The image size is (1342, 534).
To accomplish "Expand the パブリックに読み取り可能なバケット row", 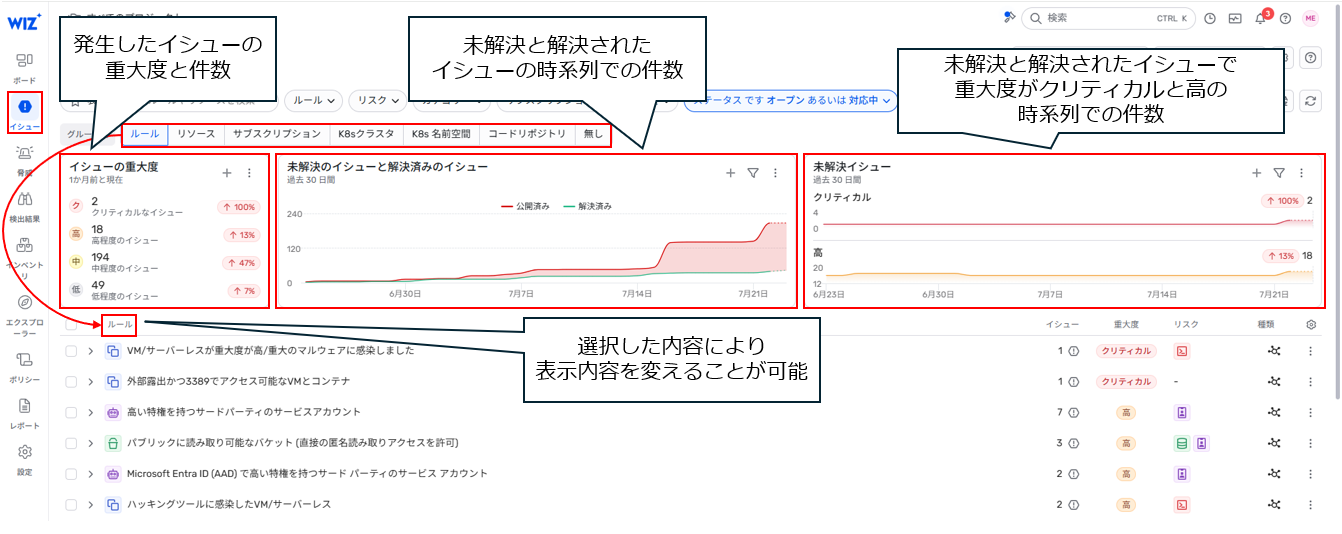I will (x=90, y=443).
